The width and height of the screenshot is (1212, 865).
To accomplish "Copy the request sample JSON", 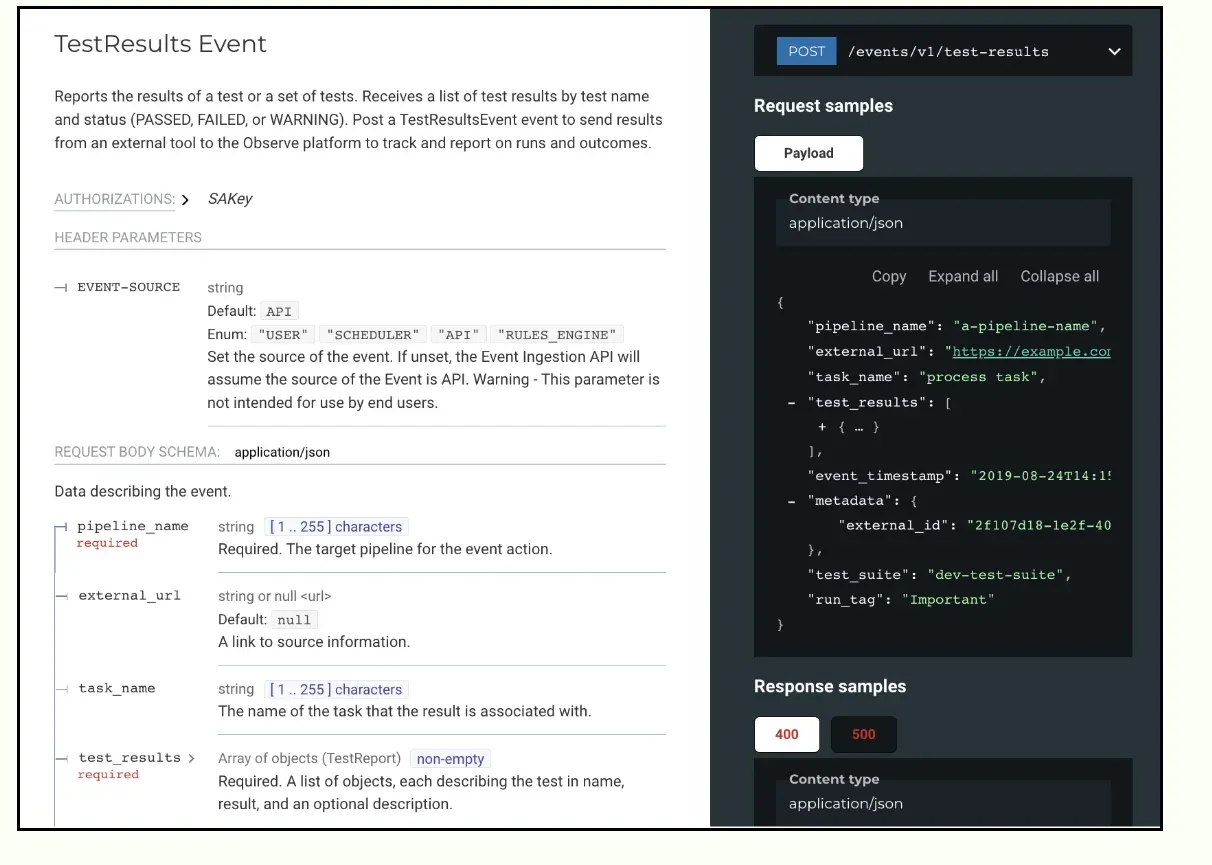I will point(888,276).
